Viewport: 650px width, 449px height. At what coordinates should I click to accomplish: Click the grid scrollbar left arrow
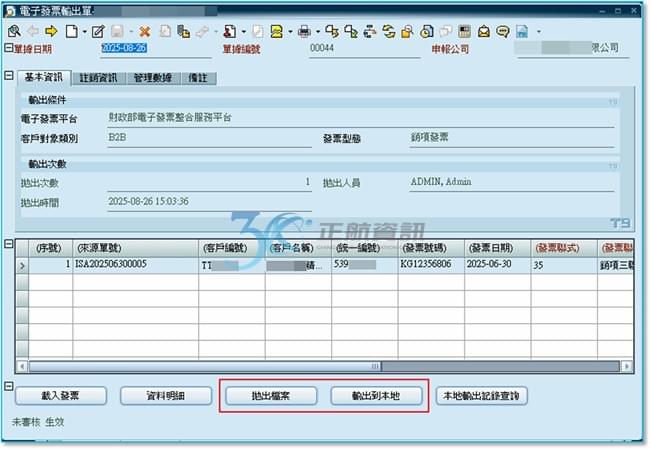pos(23,366)
